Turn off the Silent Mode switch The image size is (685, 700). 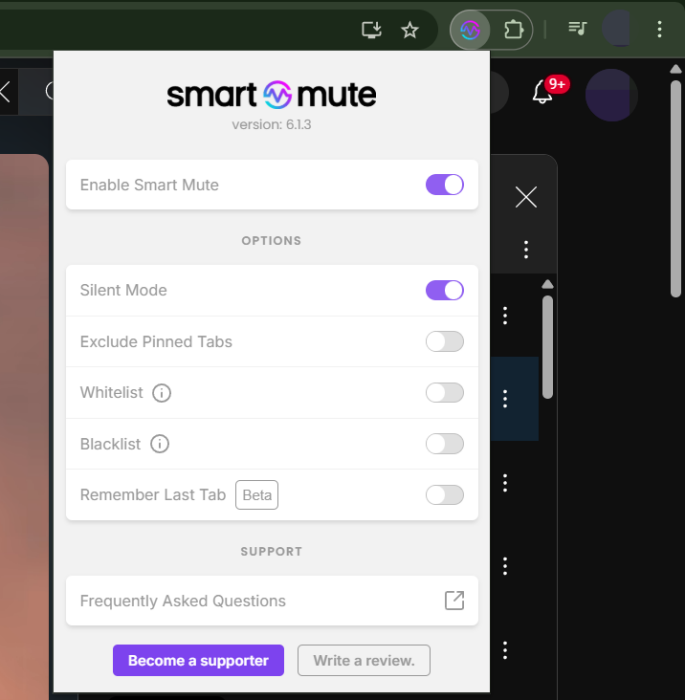click(x=444, y=290)
